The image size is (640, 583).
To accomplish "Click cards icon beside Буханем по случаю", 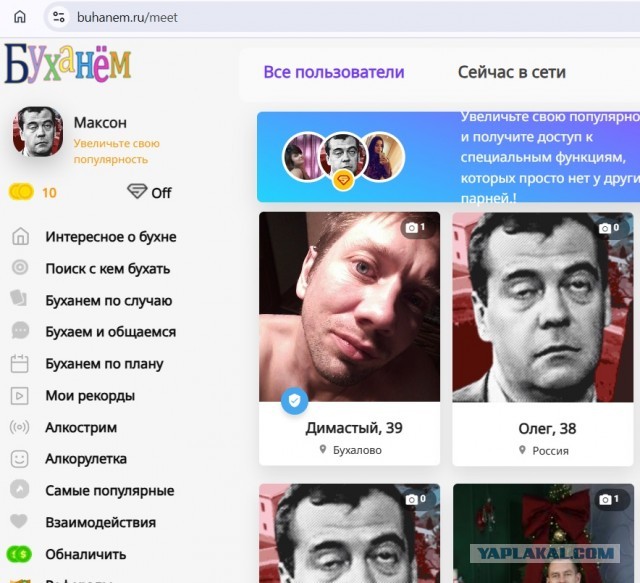I will point(19,298).
